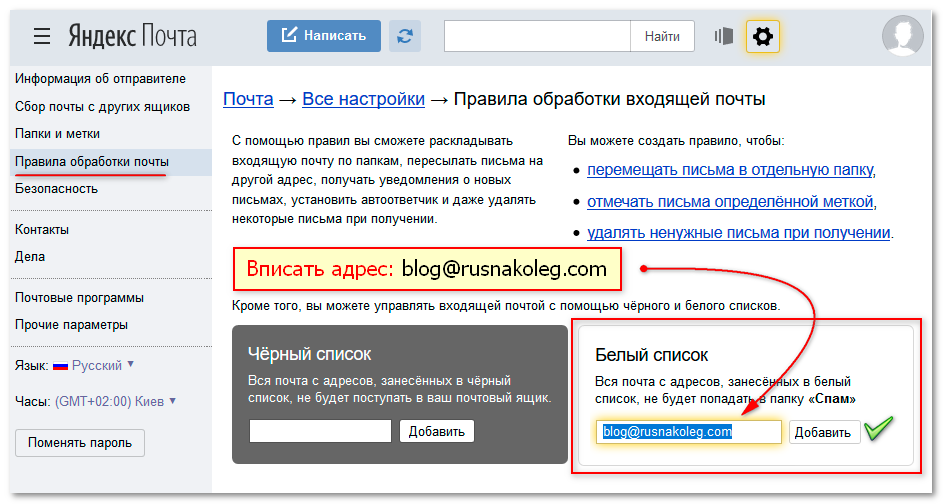
Task: Click link удалять ненужные письма при получении
Action: (x=739, y=233)
